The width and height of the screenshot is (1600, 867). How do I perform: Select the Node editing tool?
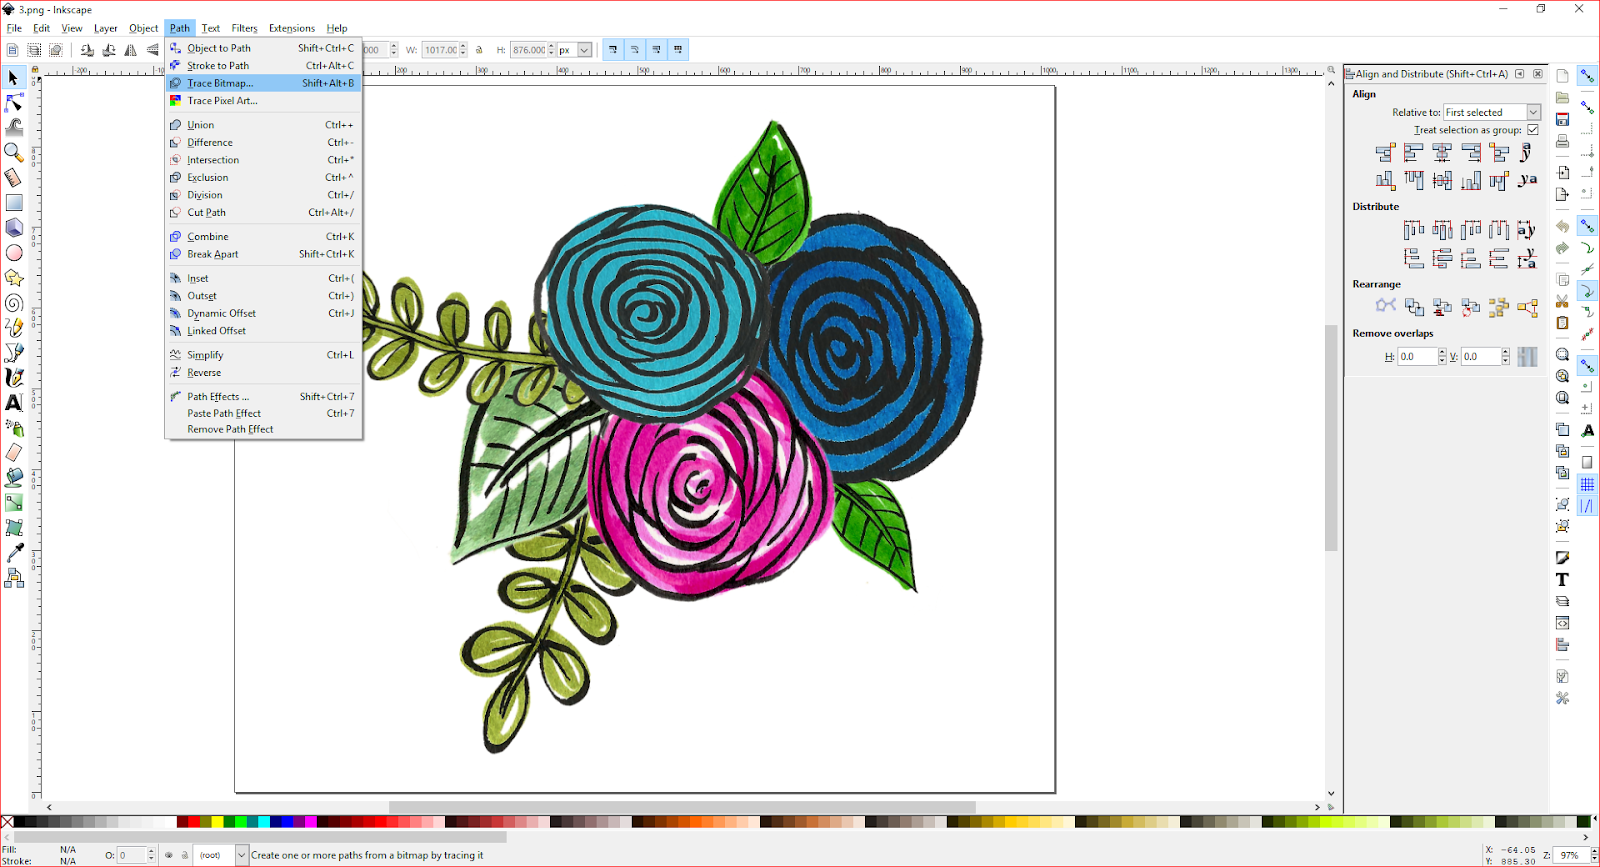coord(14,102)
